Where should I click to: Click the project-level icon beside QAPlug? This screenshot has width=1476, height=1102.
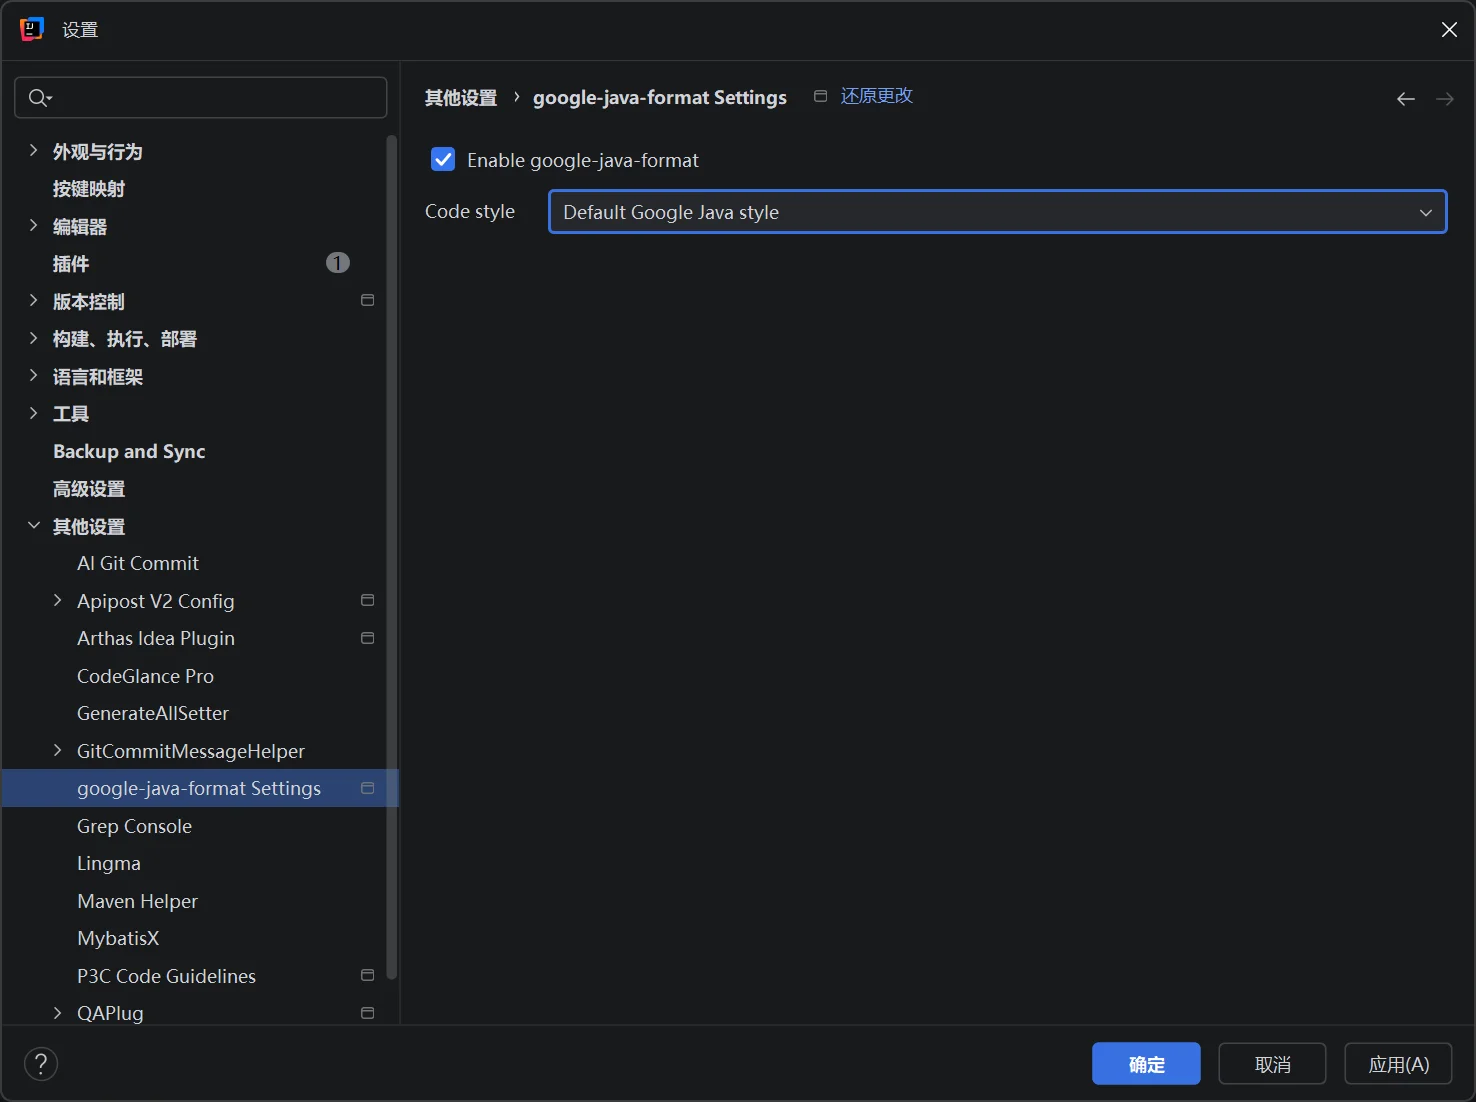(367, 1013)
